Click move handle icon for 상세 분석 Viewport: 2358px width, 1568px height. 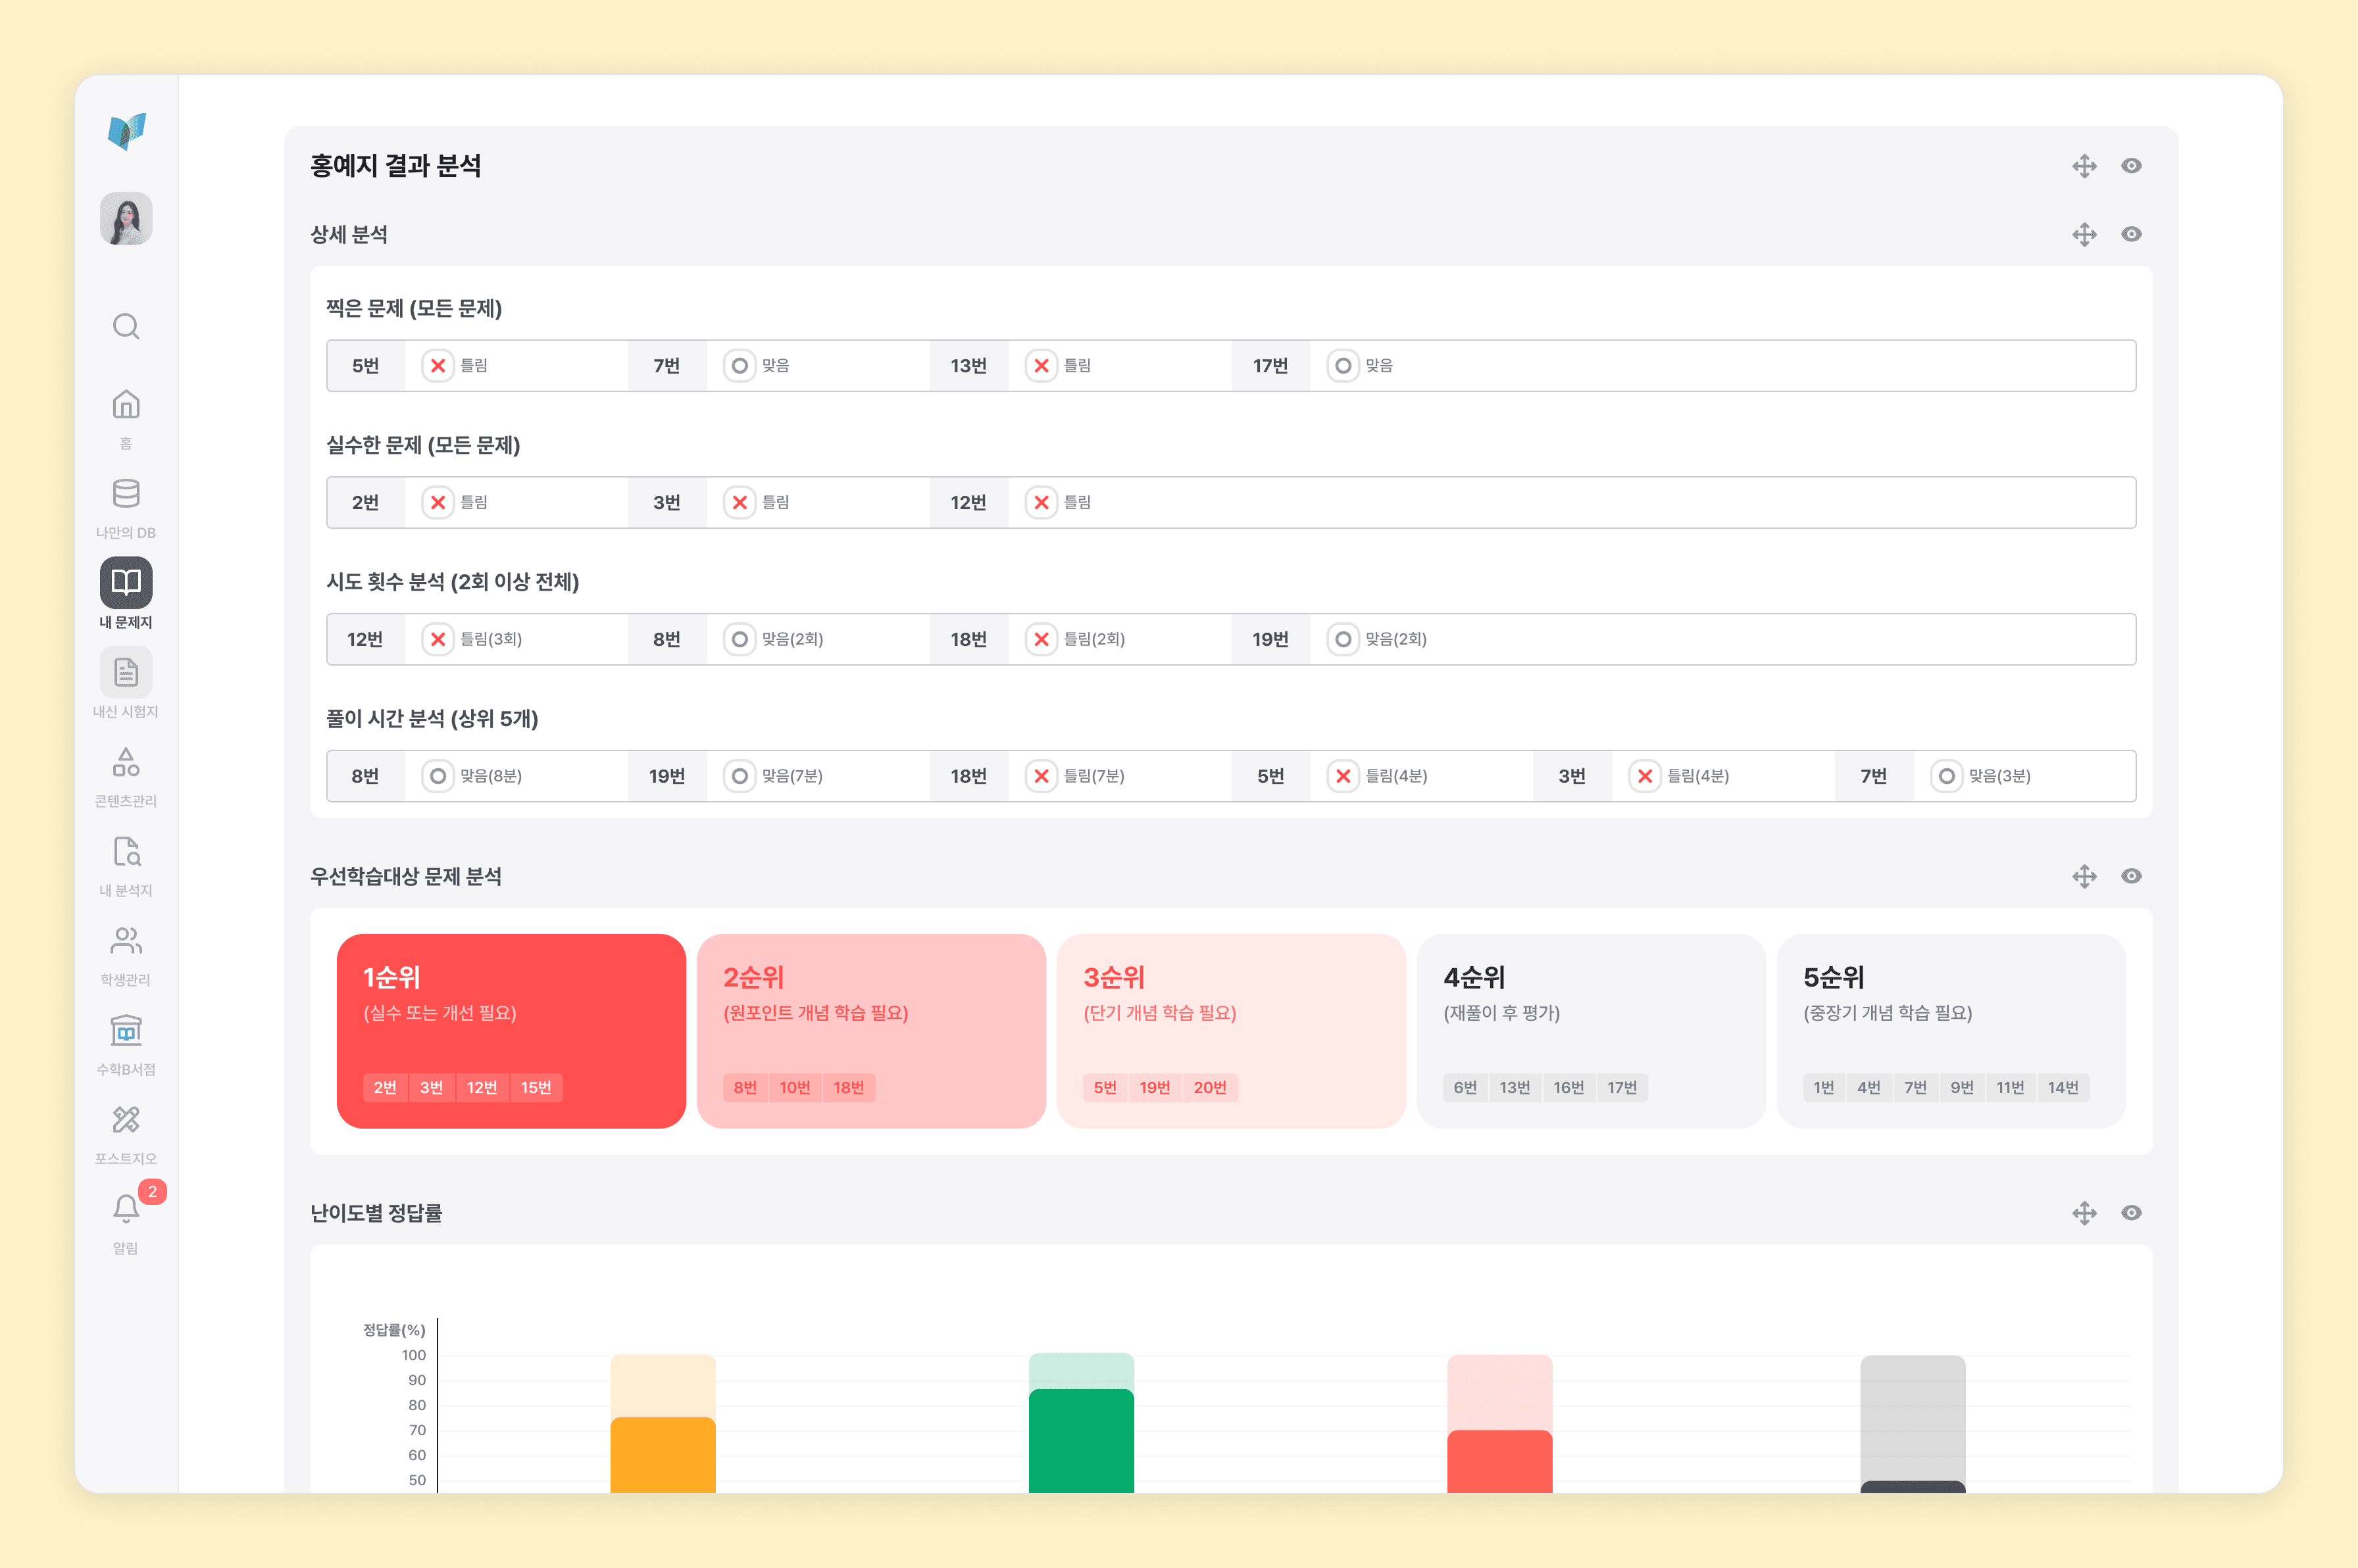[x=2084, y=234]
